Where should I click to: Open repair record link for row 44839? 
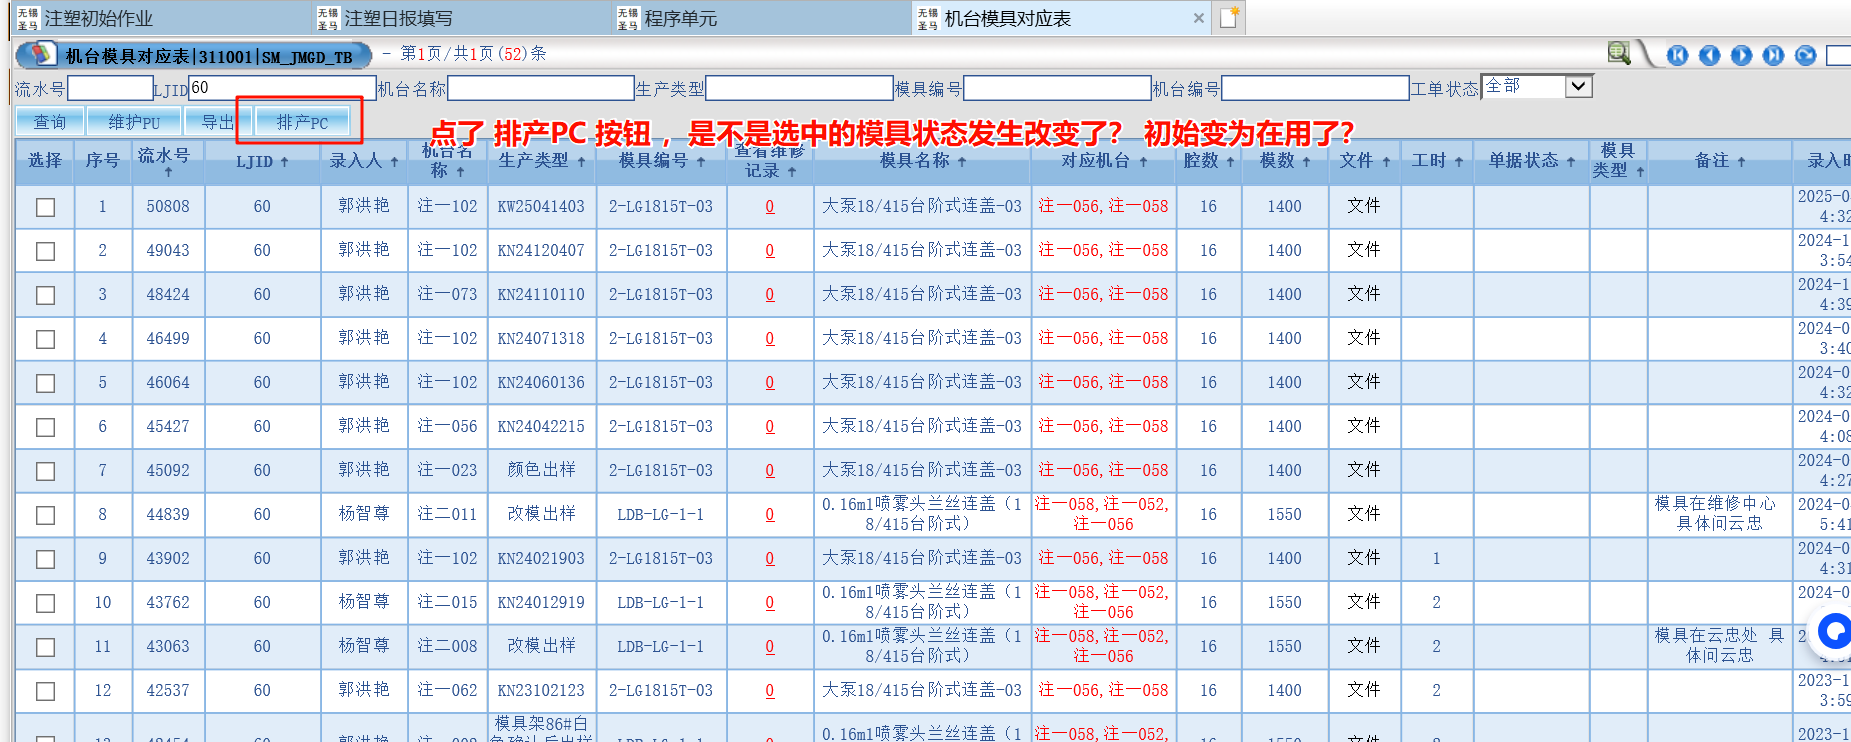(770, 515)
